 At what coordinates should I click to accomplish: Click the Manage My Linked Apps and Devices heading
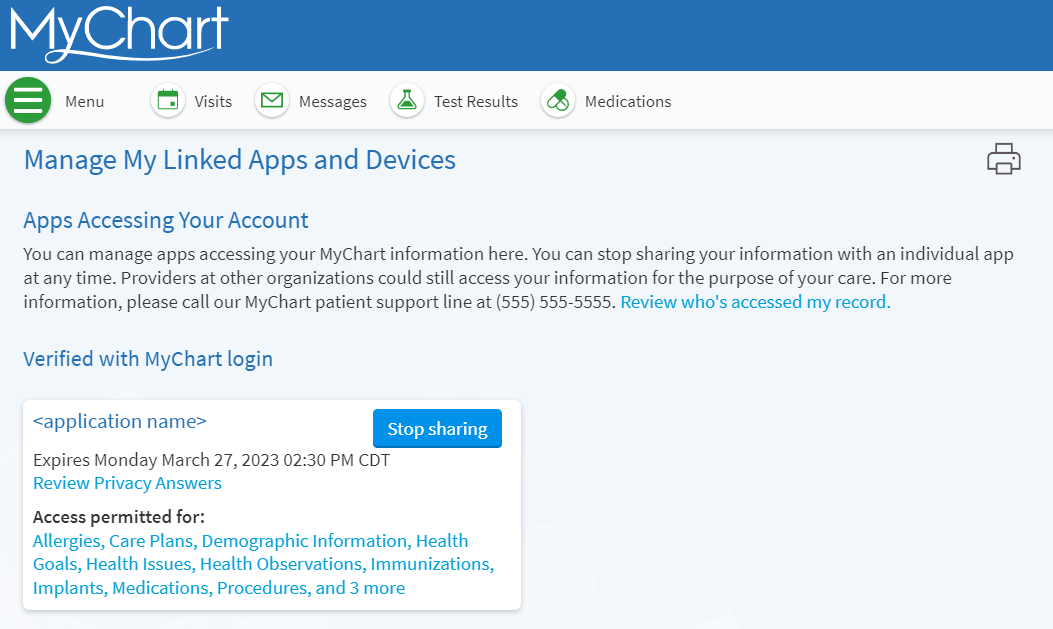coord(240,160)
